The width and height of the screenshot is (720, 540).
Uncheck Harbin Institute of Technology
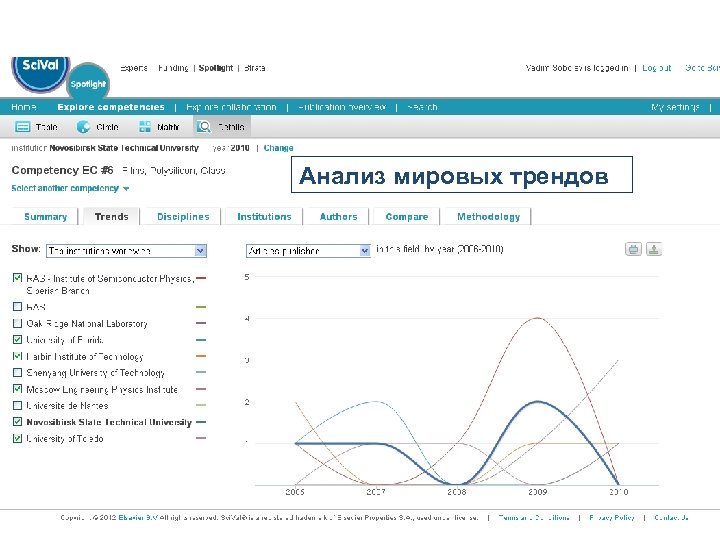pos(17,356)
